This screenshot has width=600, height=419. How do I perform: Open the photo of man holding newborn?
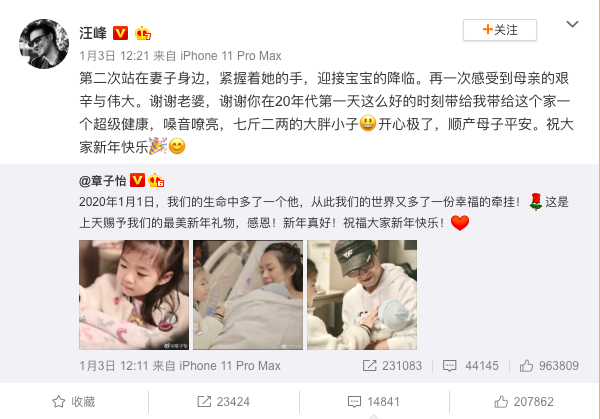coord(362,295)
